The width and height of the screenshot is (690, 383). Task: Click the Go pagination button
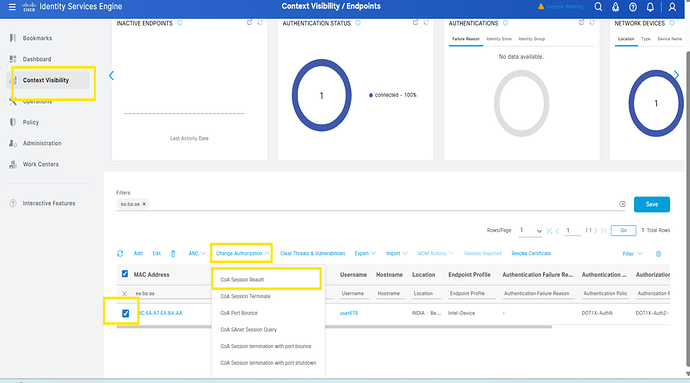tap(623, 230)
